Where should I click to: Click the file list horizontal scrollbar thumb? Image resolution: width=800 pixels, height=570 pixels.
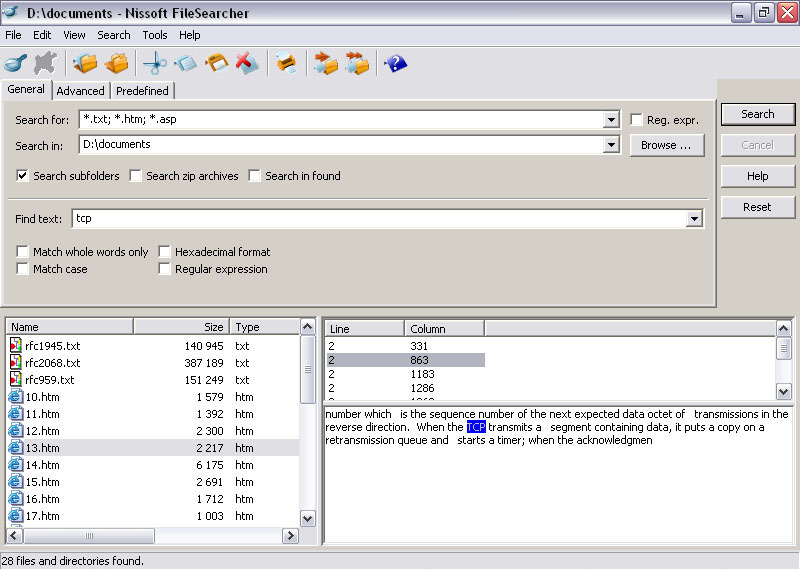pos(89,536)
